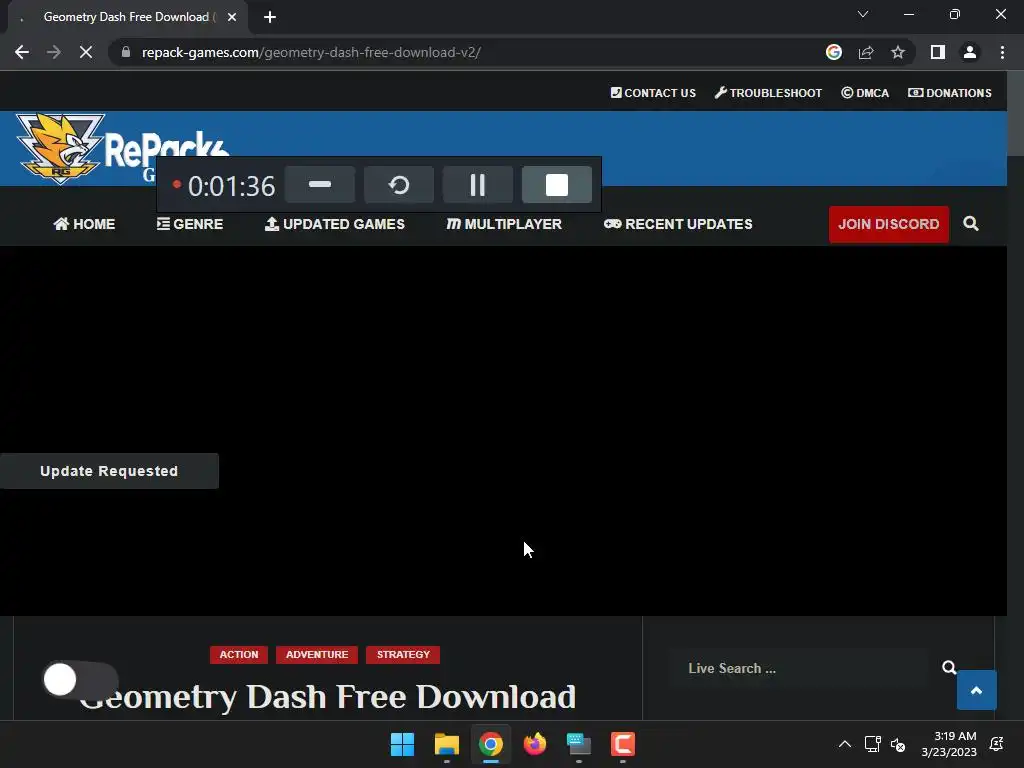This screenshot has height=768, width=1024.
Task: Open the notification center icon
Action: [997, 744]
